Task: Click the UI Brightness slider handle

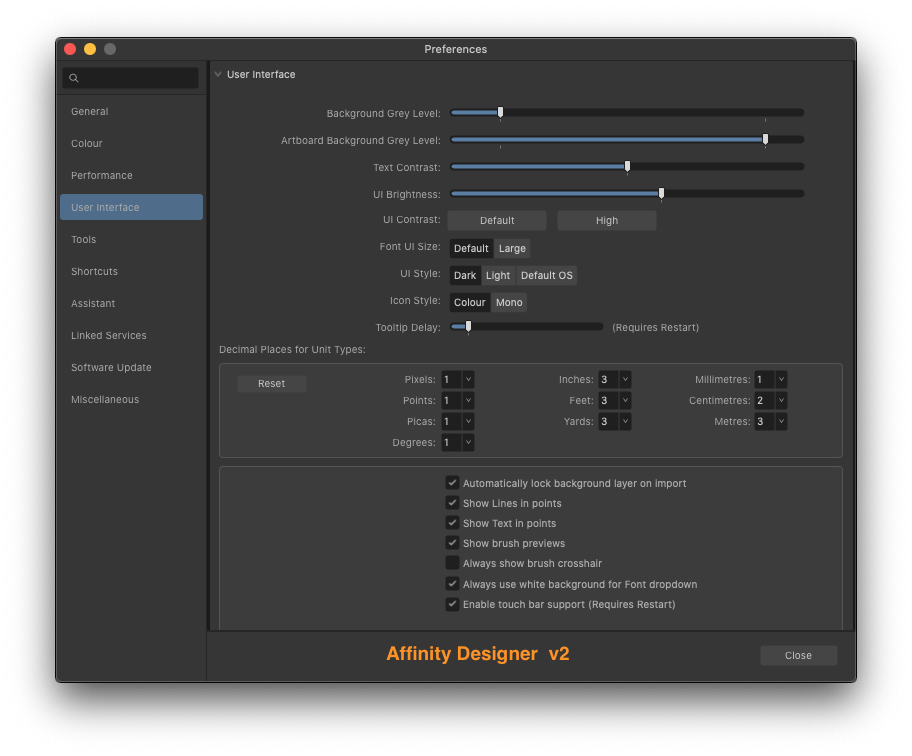Action: (661, 193)
